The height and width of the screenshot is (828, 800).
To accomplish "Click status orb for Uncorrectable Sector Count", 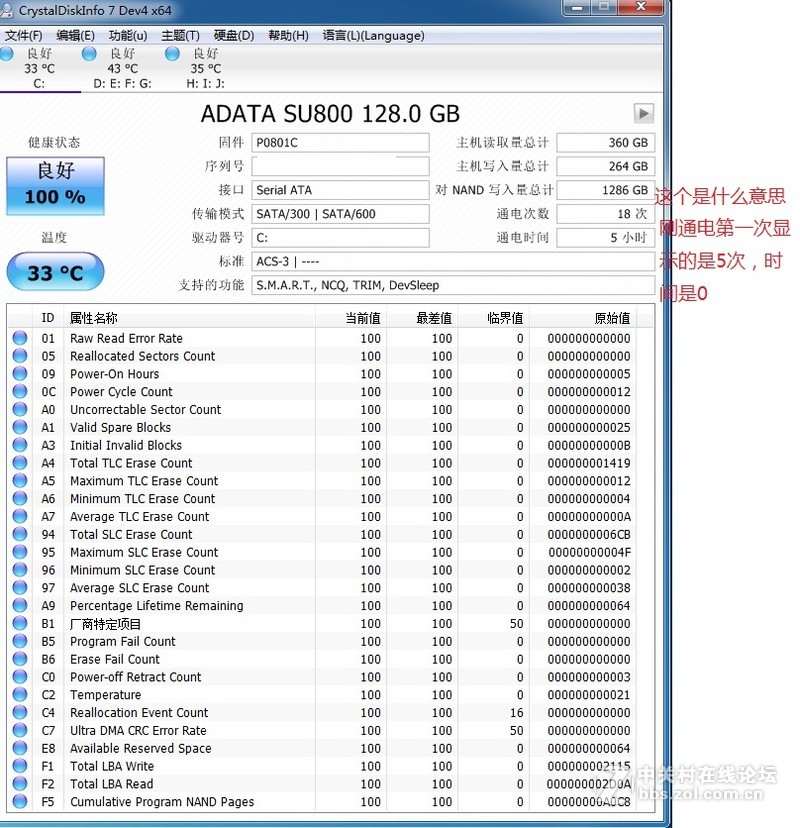I will click(20, 409).
